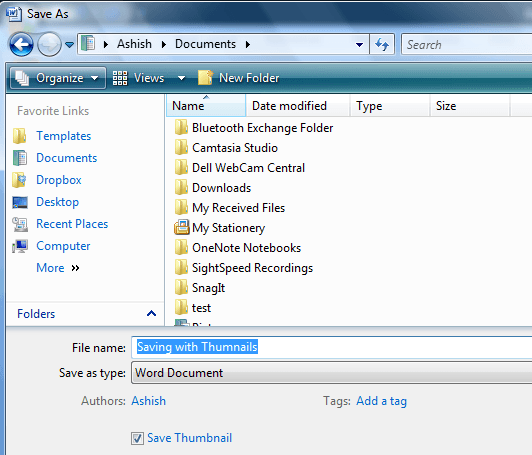Open recent pages dropdown beside Forward button
This screenshot has height=455, width=532.
[70, 44]
